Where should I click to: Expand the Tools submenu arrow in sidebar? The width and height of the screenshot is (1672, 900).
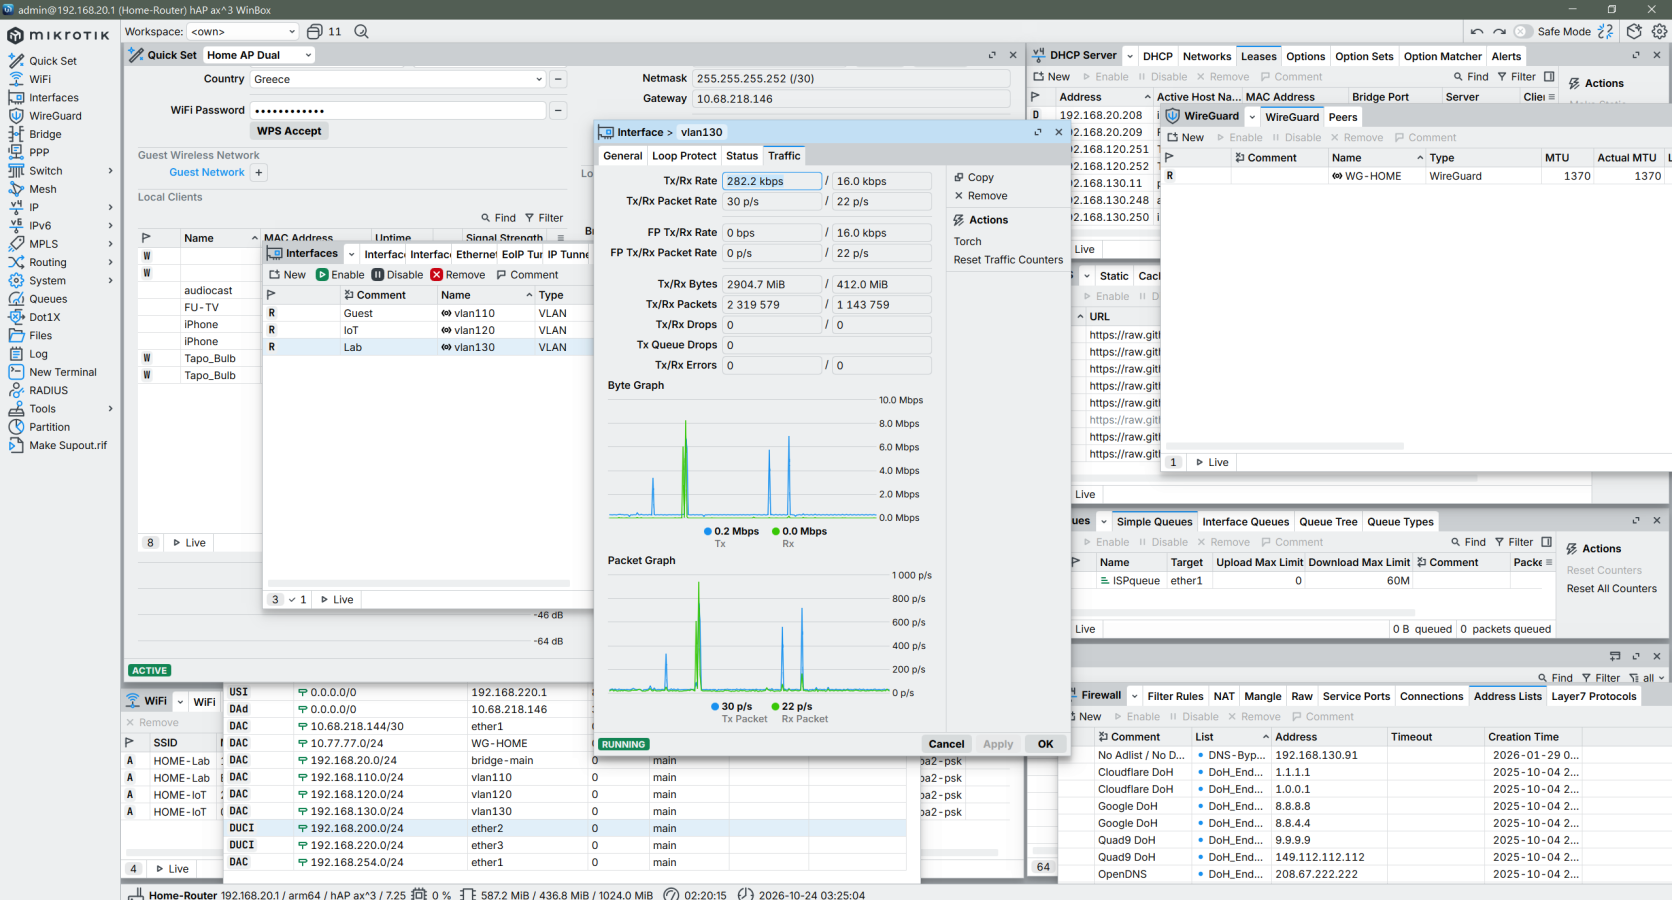110,409
